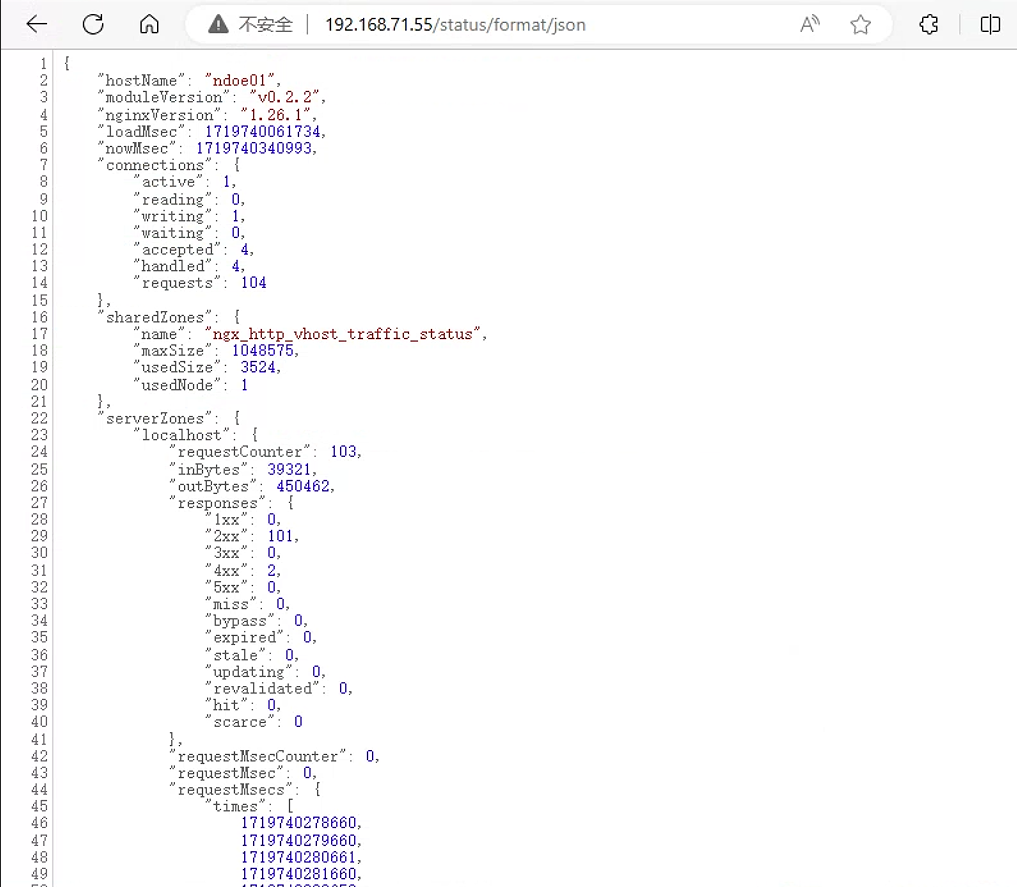
Task: Select moduleVersion value "v0.2.2"
Action: coord(285,97)
